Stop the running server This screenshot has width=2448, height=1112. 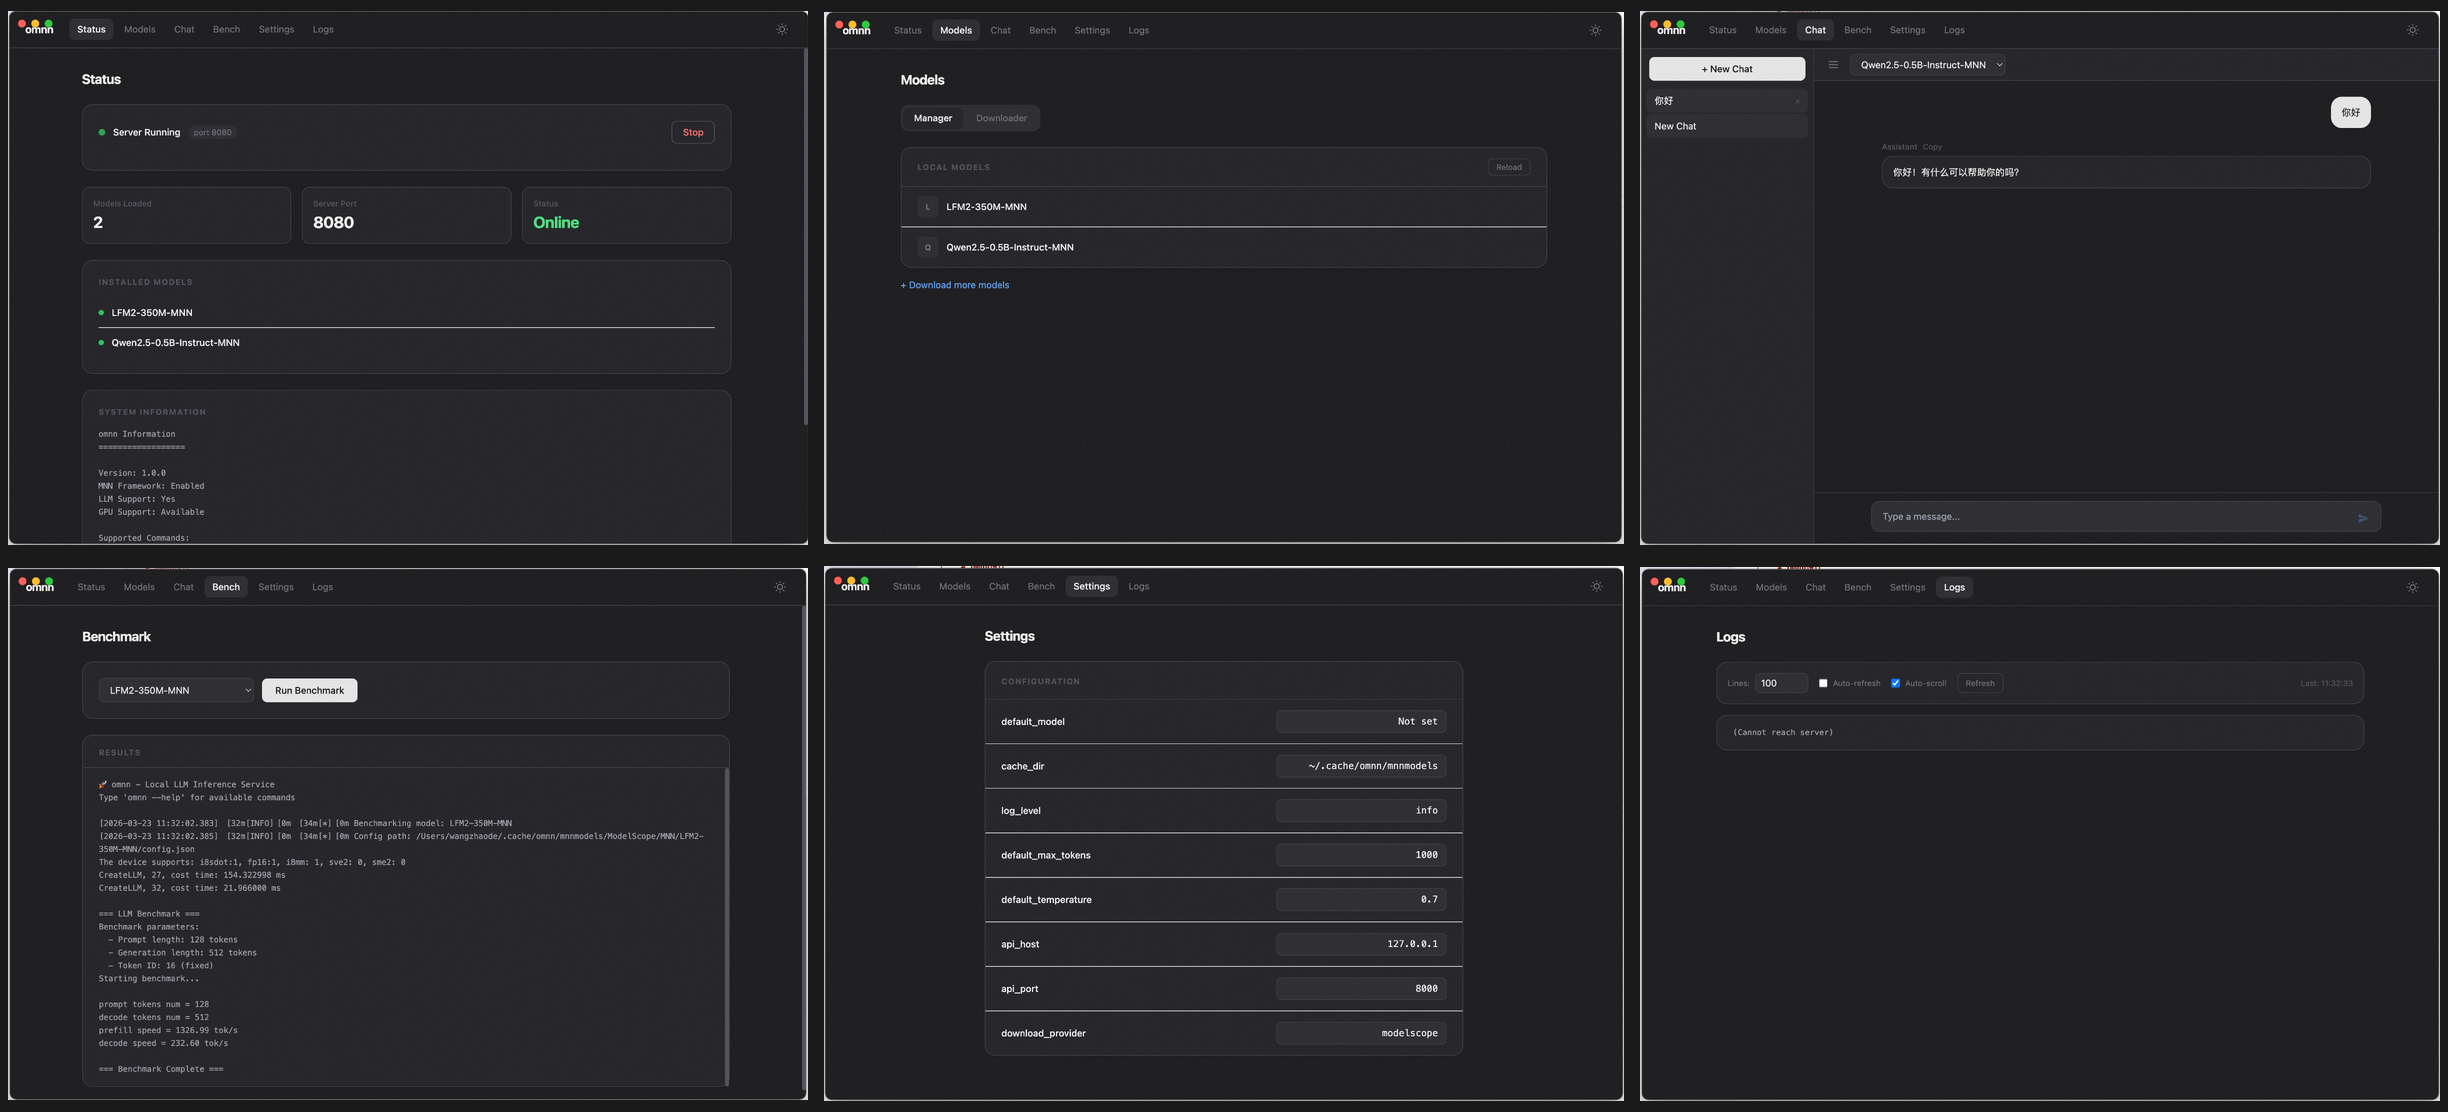click(x=692, y=132)
